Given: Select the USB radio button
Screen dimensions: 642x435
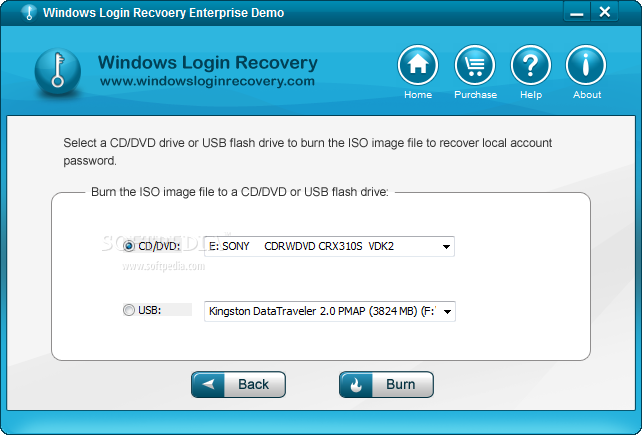Looking at the screenshot, I should coord(129,310).
